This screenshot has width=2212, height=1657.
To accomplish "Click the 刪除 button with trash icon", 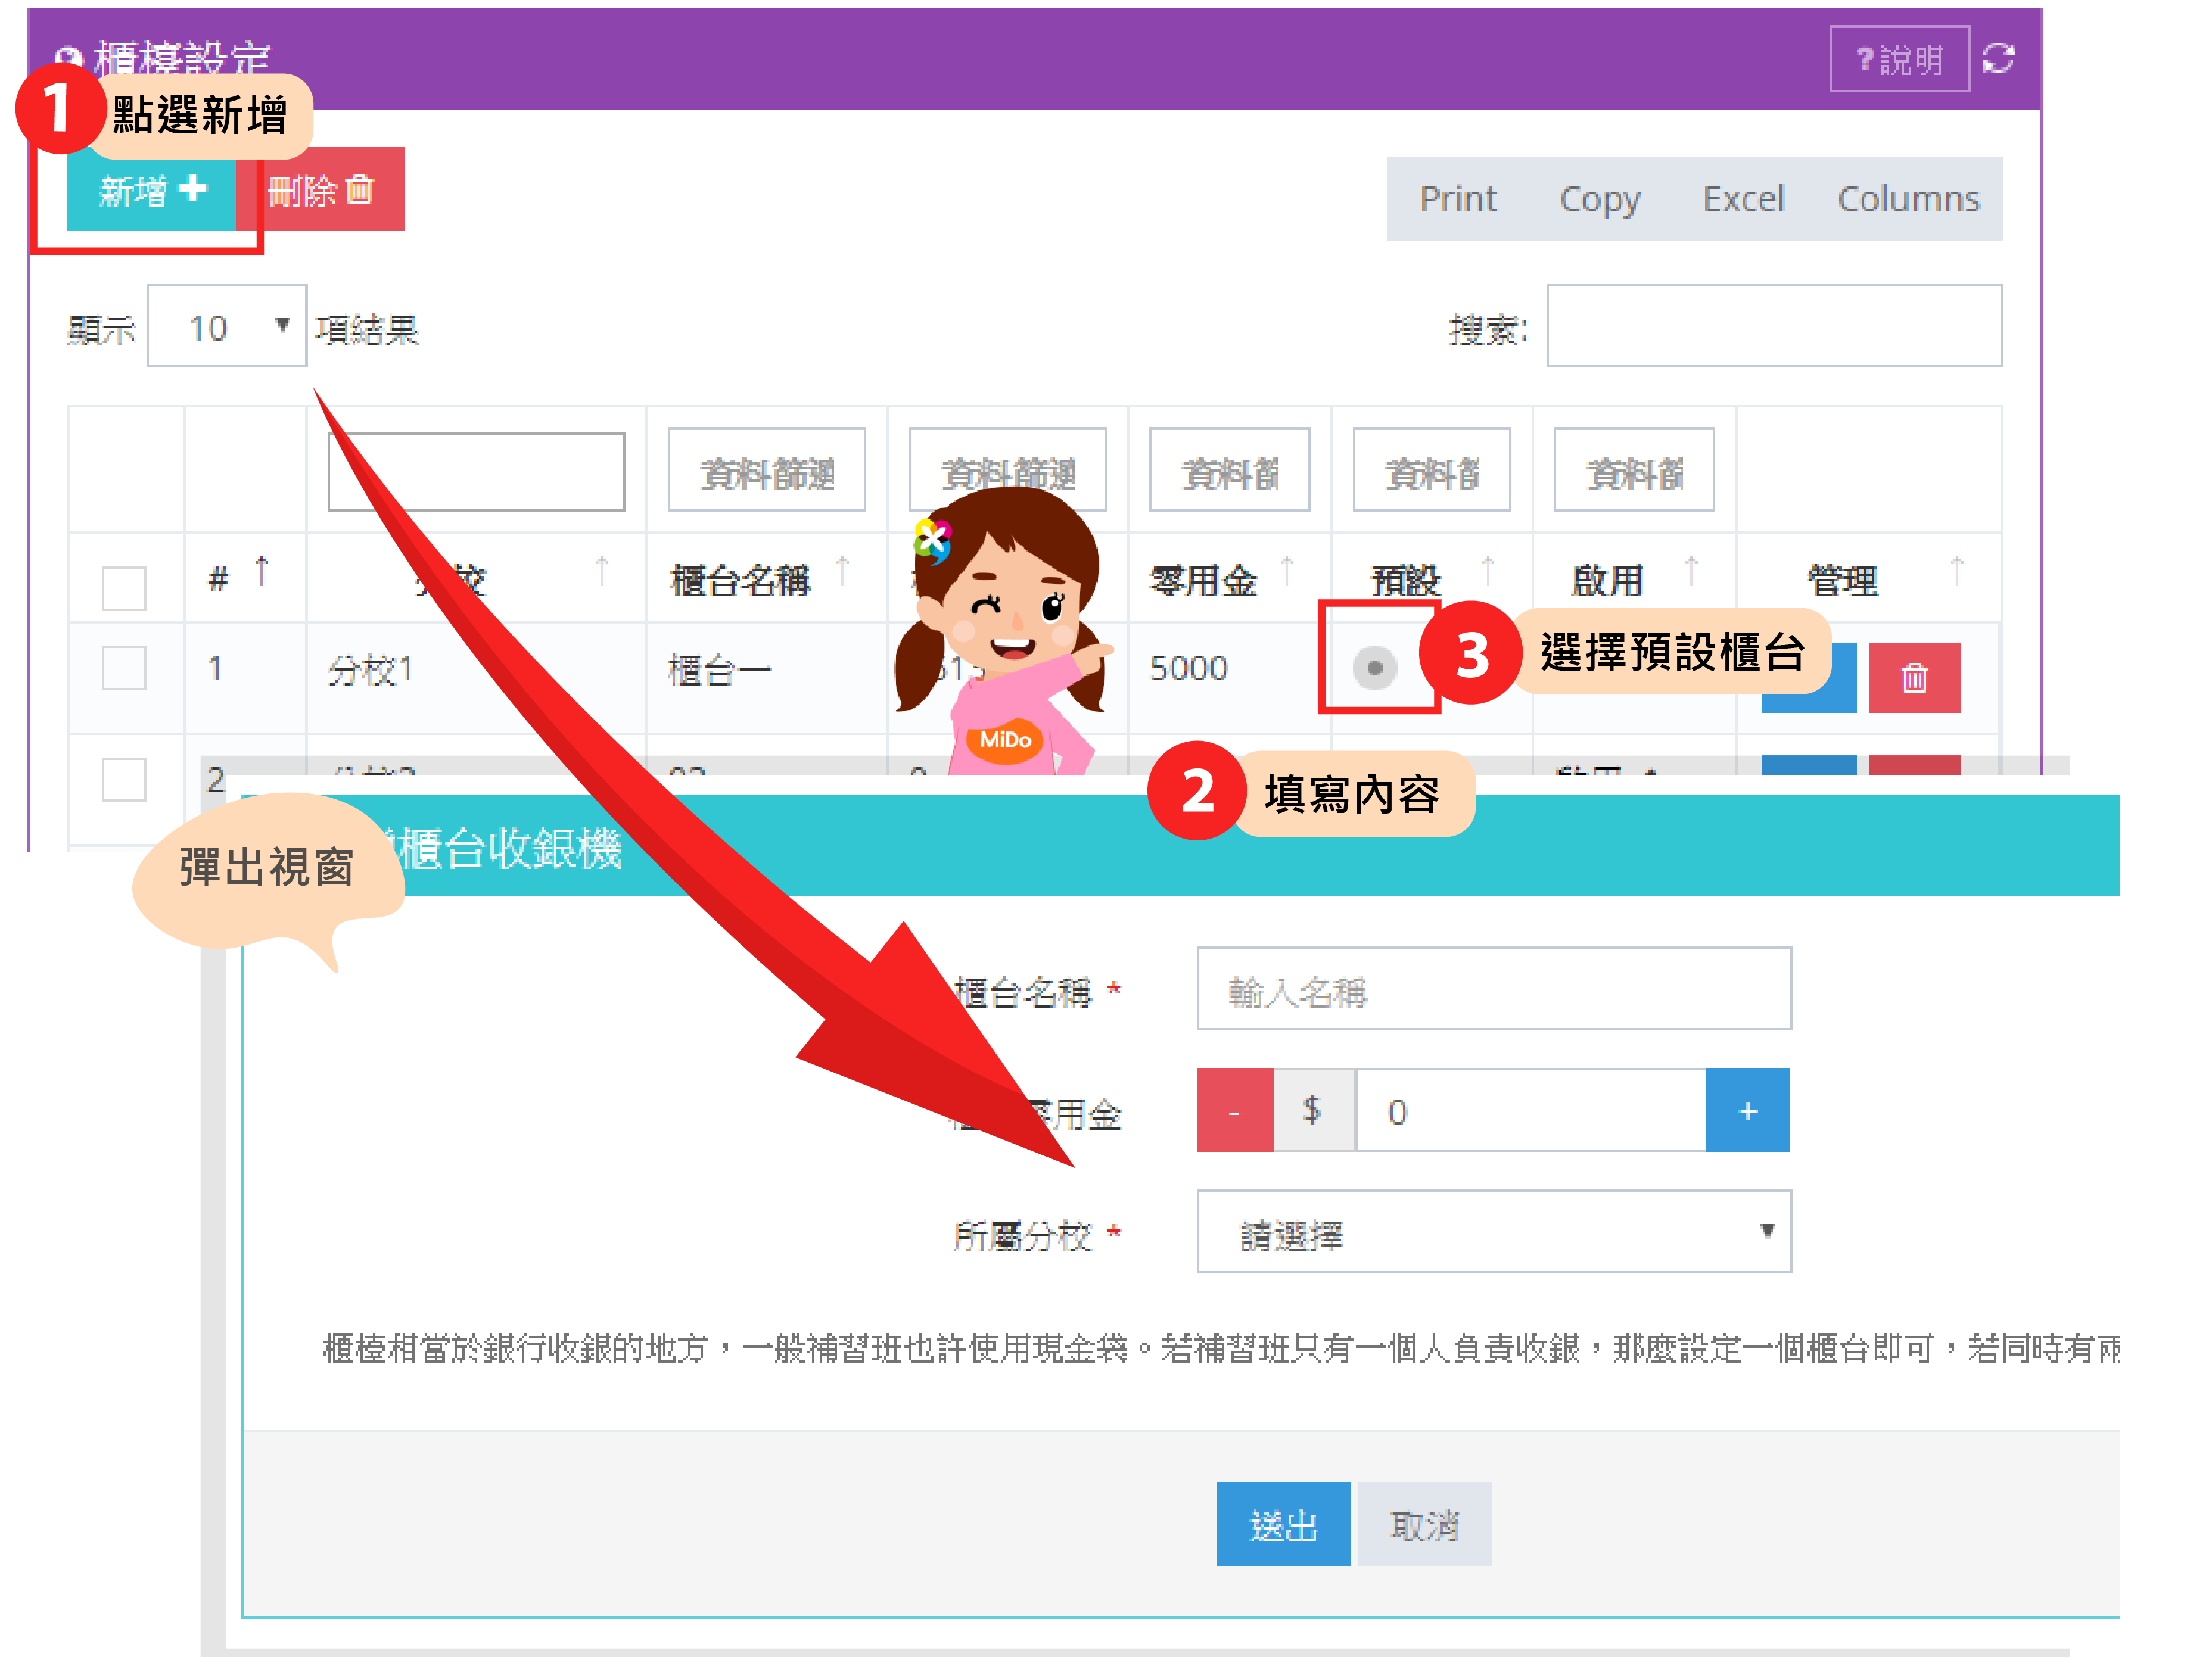I will pyautogui.click(x=321, y=190).
